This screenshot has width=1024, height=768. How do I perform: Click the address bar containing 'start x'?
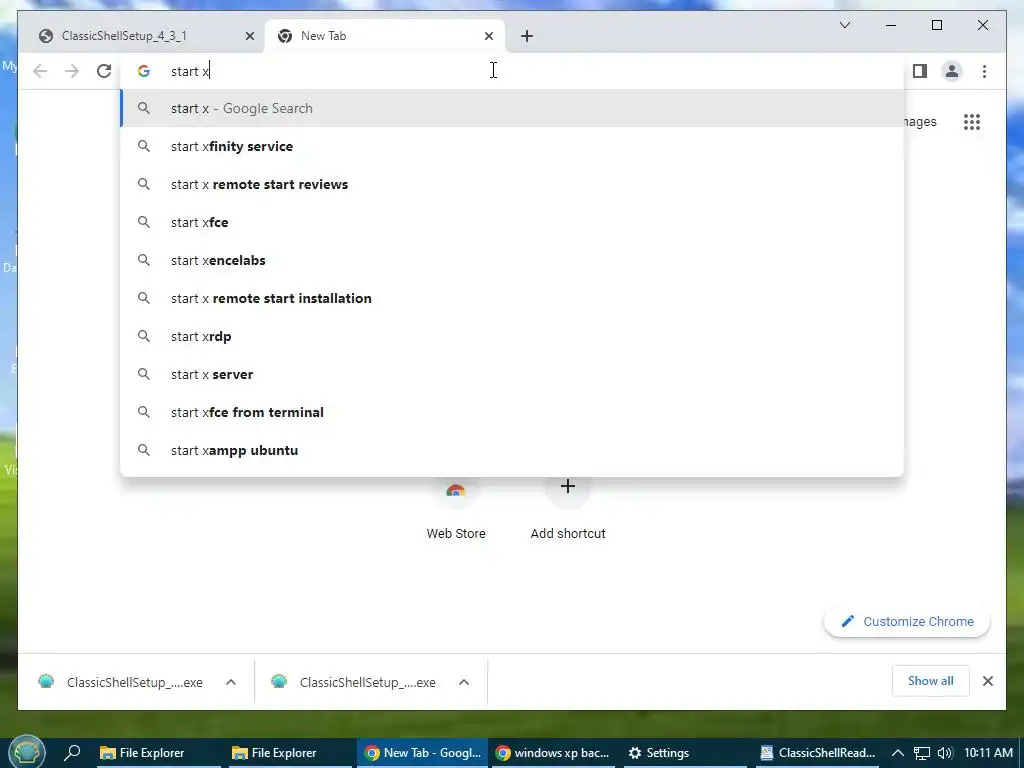pyautogui.click(x=511, y=71)
